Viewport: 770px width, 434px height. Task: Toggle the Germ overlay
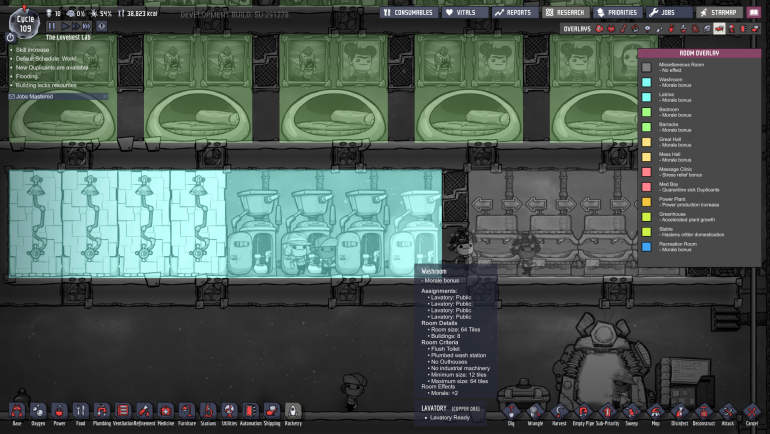pos(695,29)
